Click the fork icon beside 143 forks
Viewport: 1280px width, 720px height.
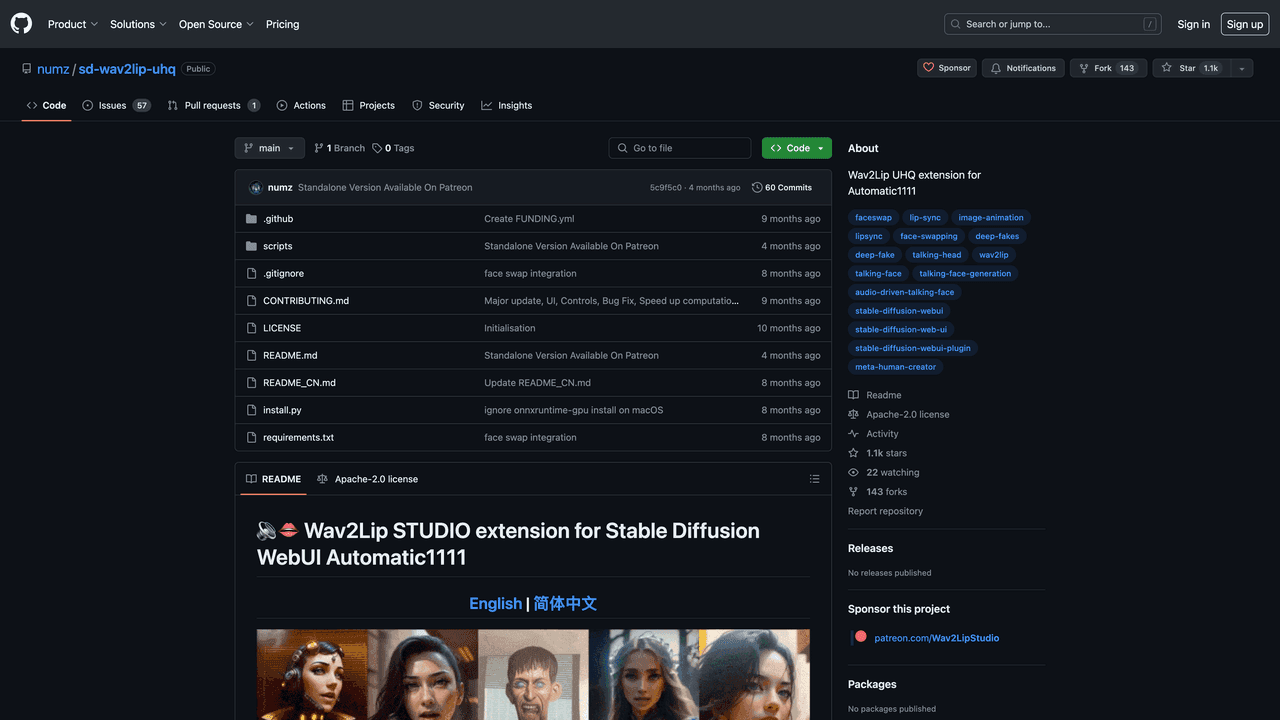tap(853, 492)
